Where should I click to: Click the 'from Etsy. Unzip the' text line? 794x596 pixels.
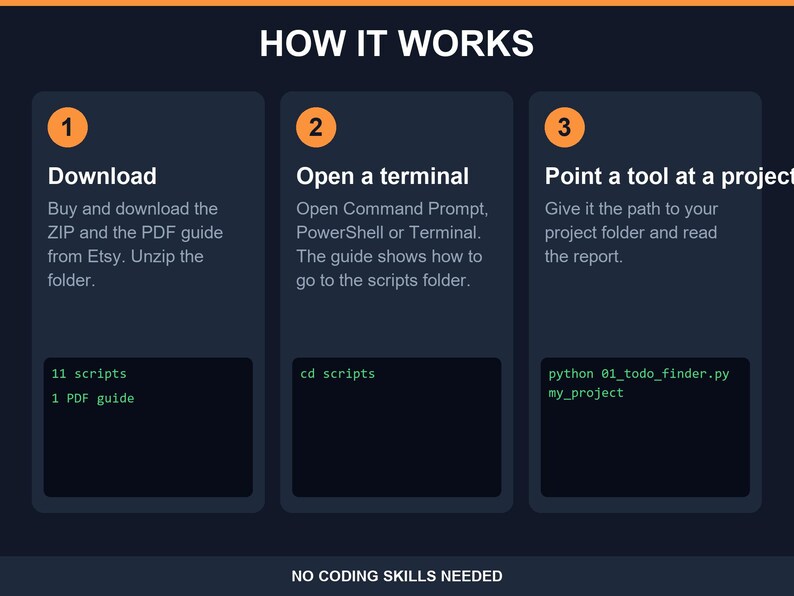(x=126, y=256)
